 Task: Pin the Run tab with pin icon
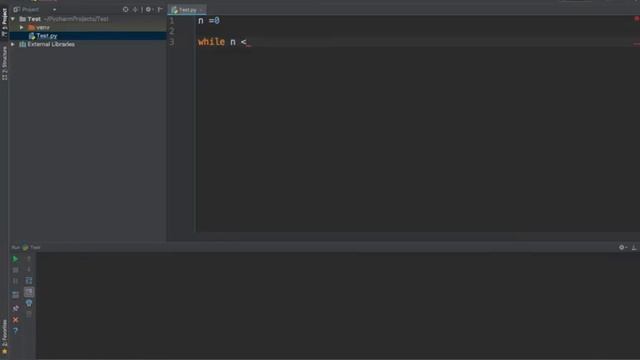pyautogui.click(x=16, y=308)
